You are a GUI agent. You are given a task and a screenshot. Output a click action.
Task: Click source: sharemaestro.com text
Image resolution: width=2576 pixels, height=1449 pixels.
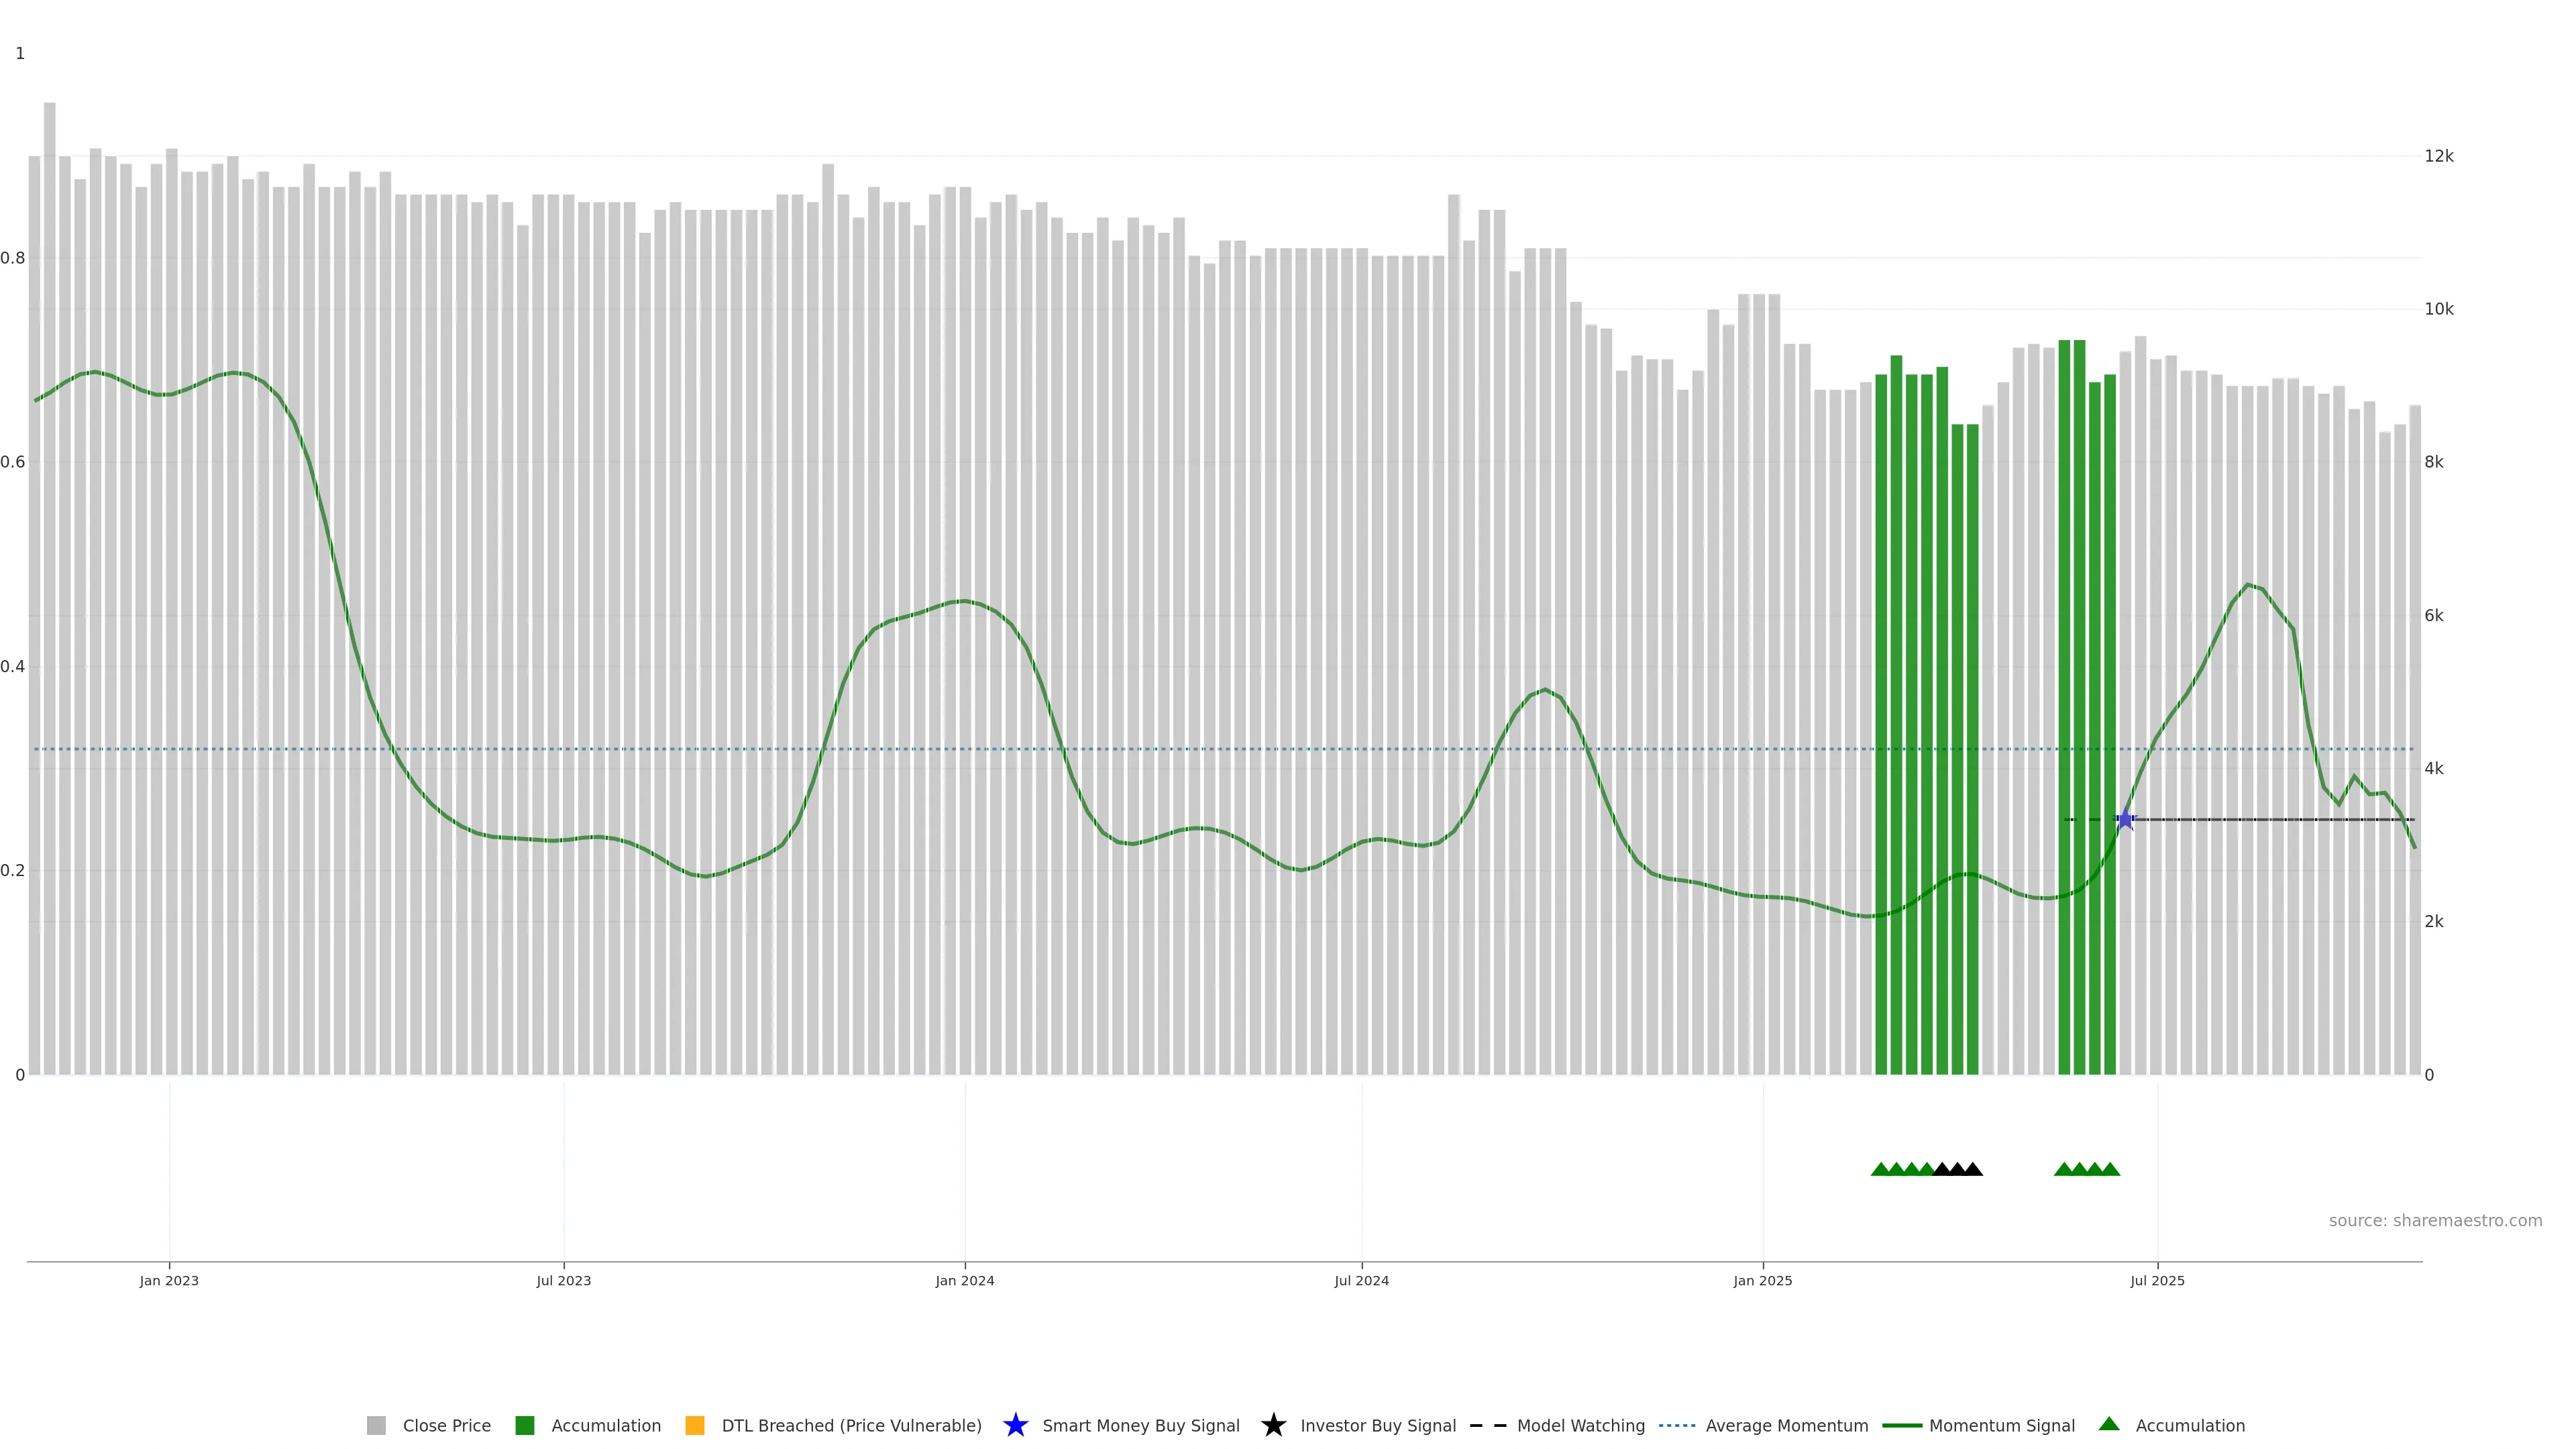click(x=2435, y=1221)
